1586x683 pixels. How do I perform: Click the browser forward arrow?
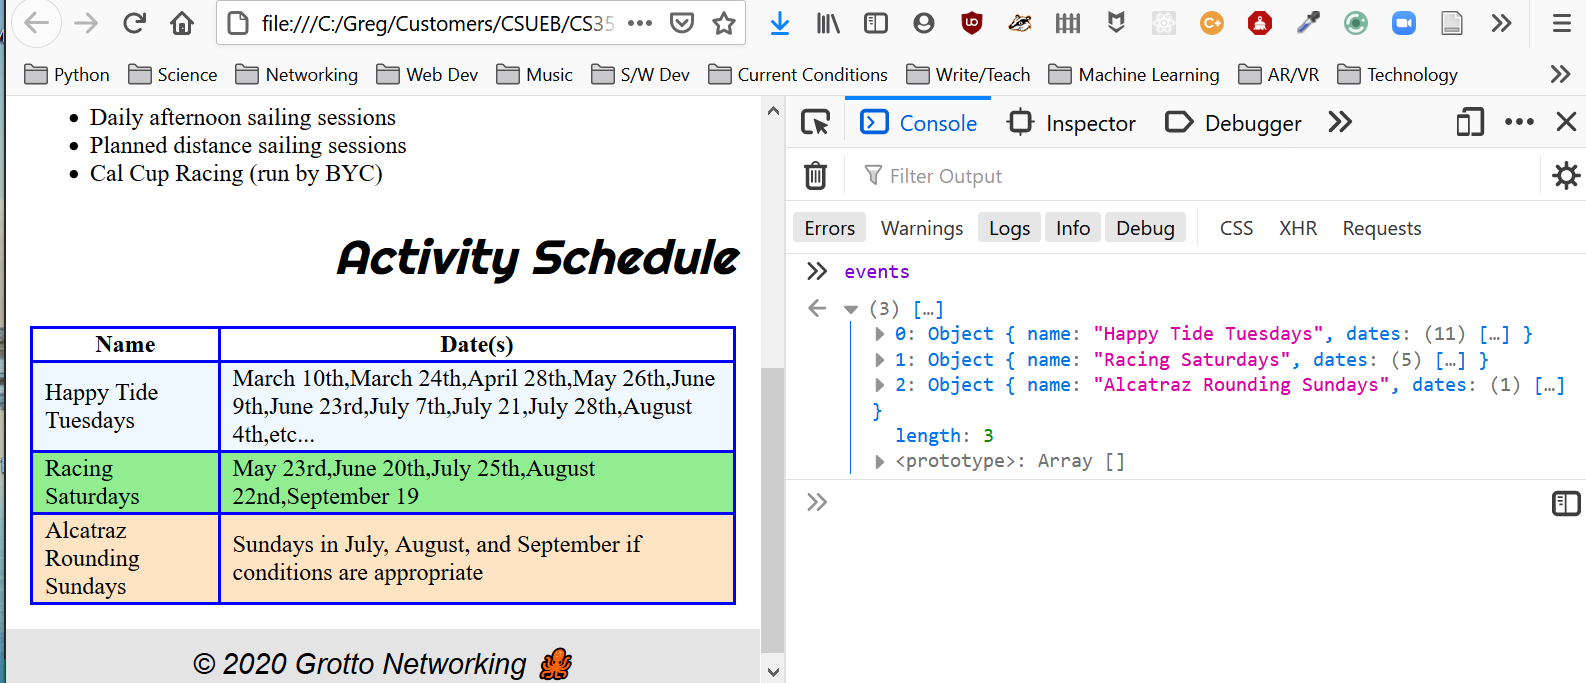click(86, 23)
